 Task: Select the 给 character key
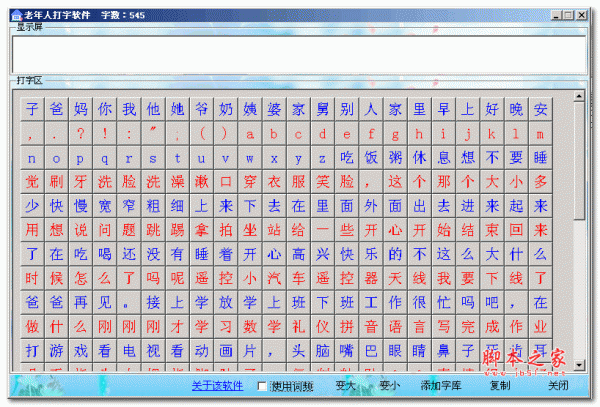(298, 230)
